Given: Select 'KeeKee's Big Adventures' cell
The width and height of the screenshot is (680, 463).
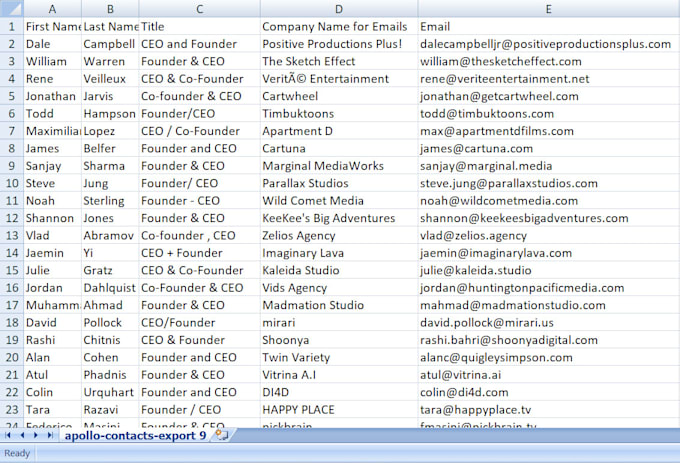Looking at the screenshot, I should coord(339,218).
